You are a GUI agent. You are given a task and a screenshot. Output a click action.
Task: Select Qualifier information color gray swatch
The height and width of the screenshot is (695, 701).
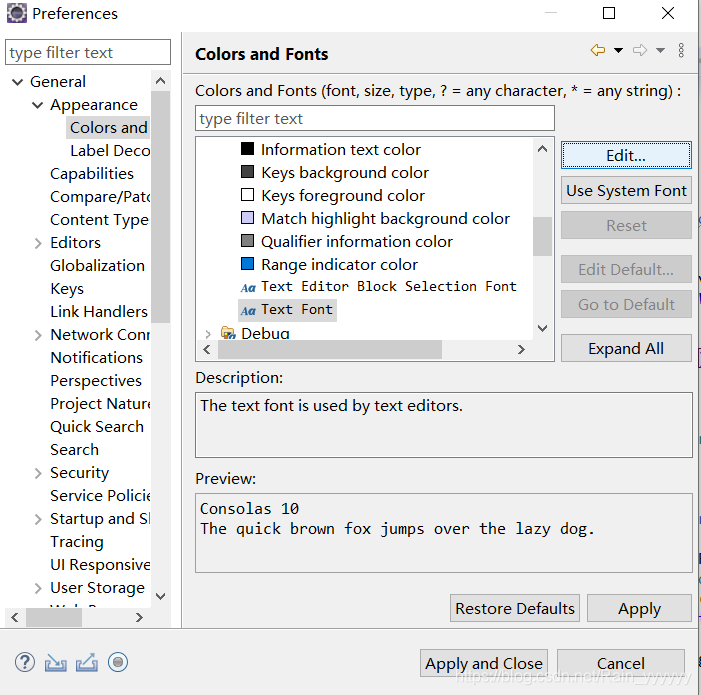(247, 241)
